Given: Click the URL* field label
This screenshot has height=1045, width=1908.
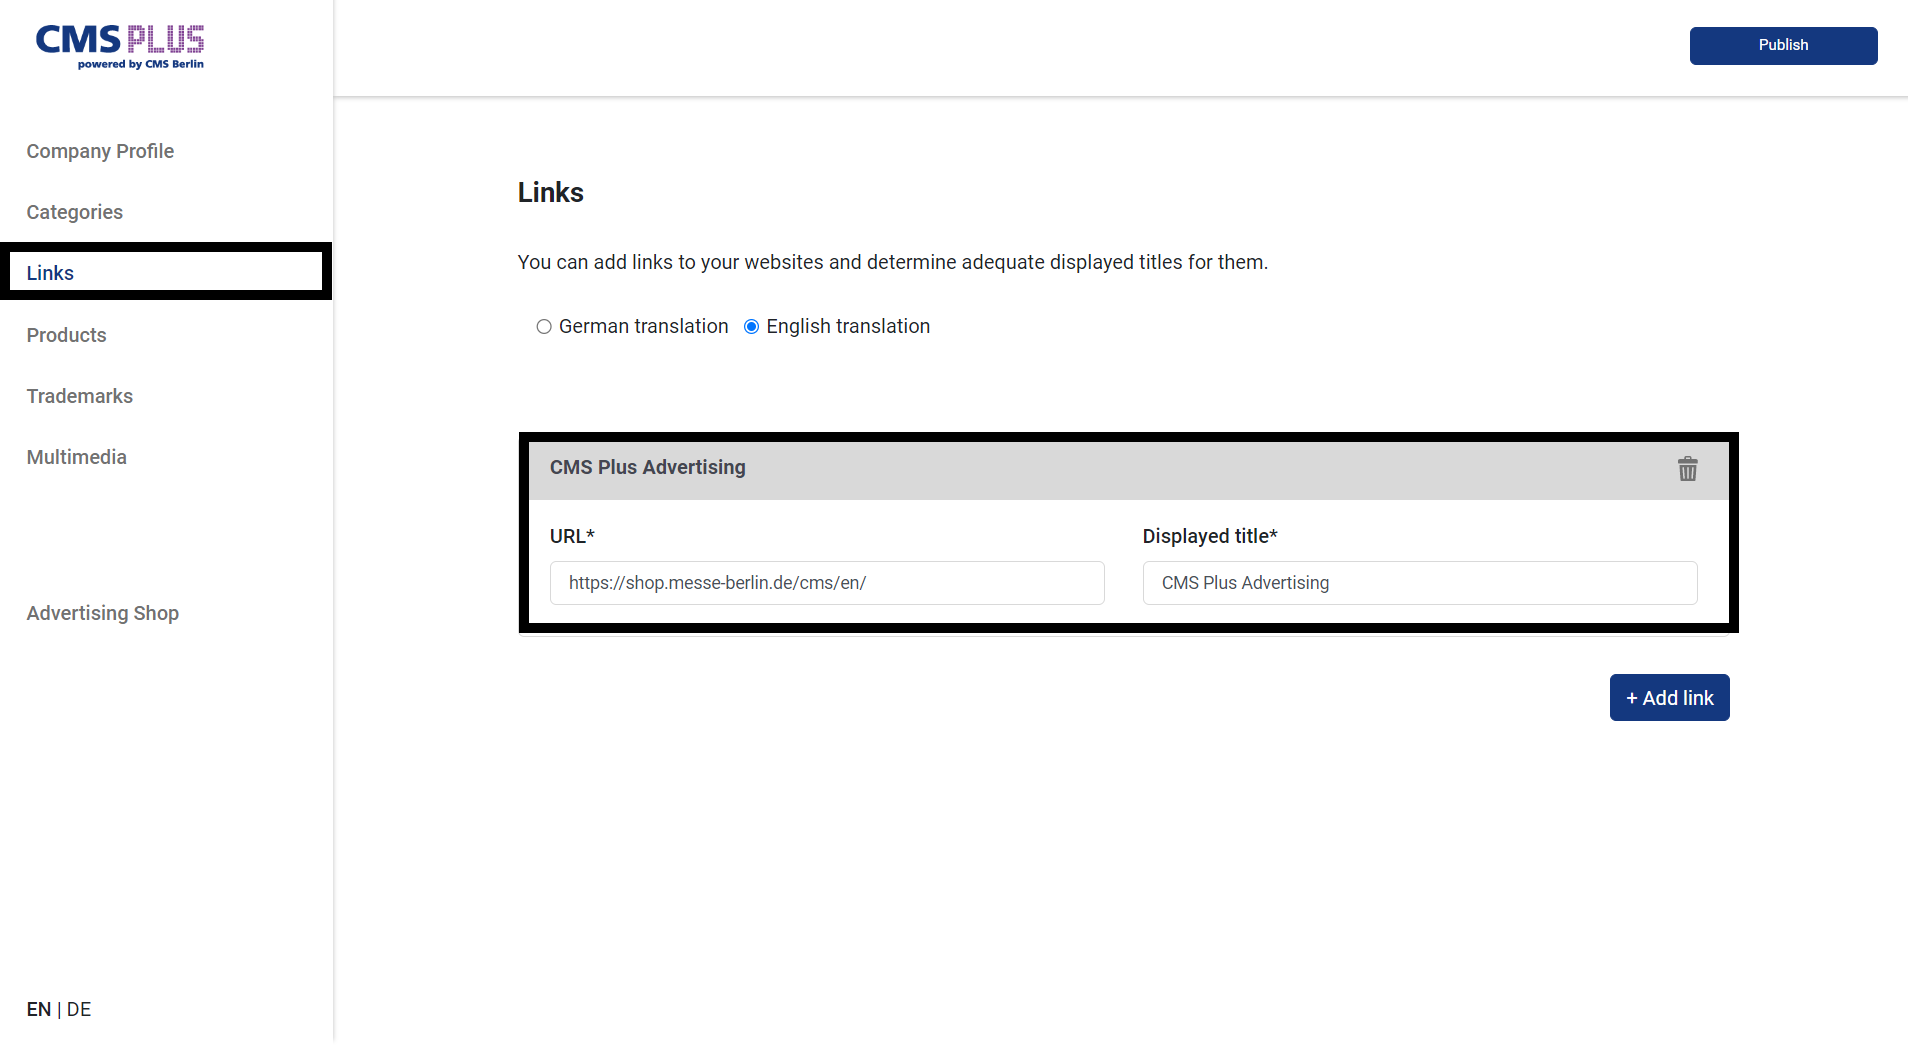Looking at the screenshot, I should coord(572,536).
